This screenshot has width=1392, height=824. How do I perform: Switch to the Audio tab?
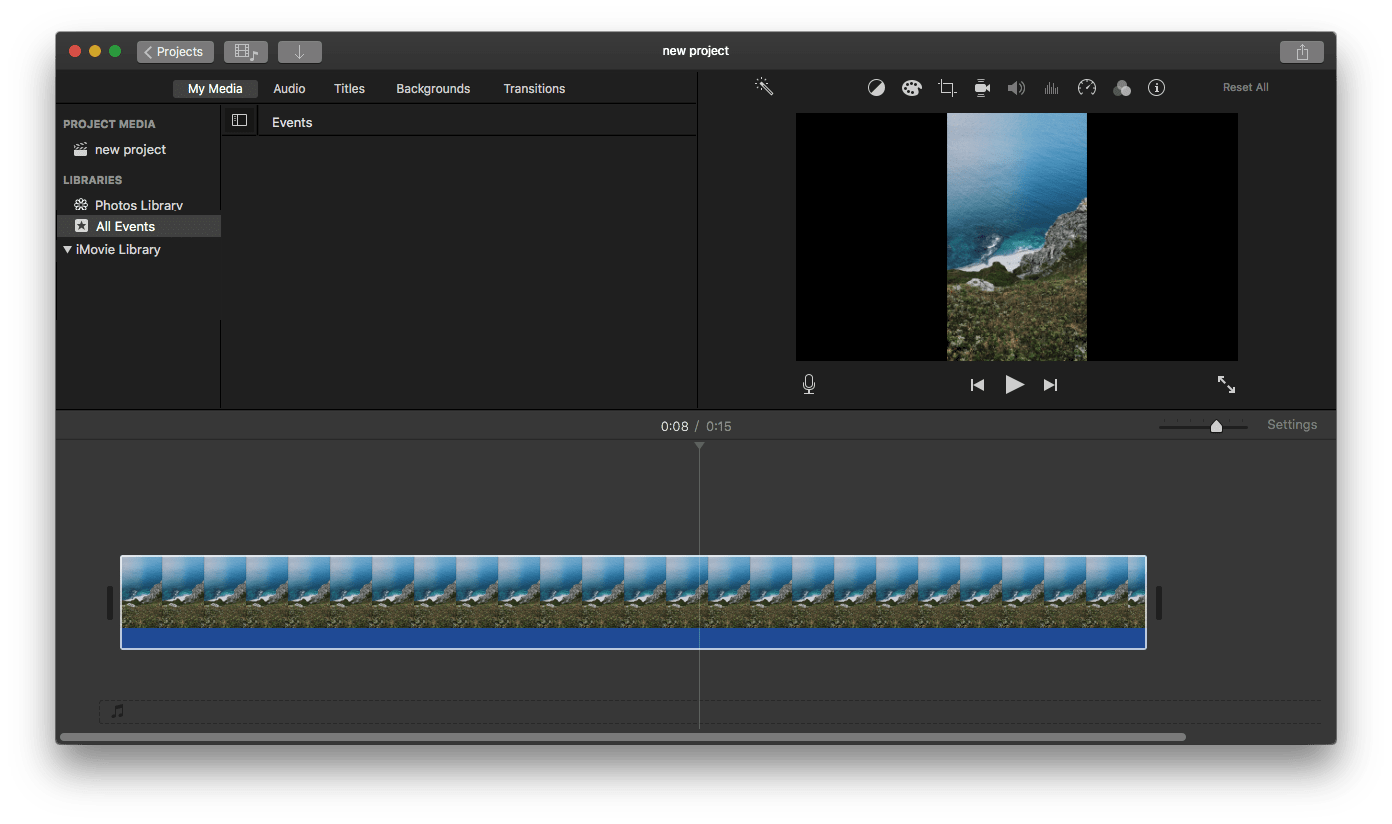(x=289, y=88)
